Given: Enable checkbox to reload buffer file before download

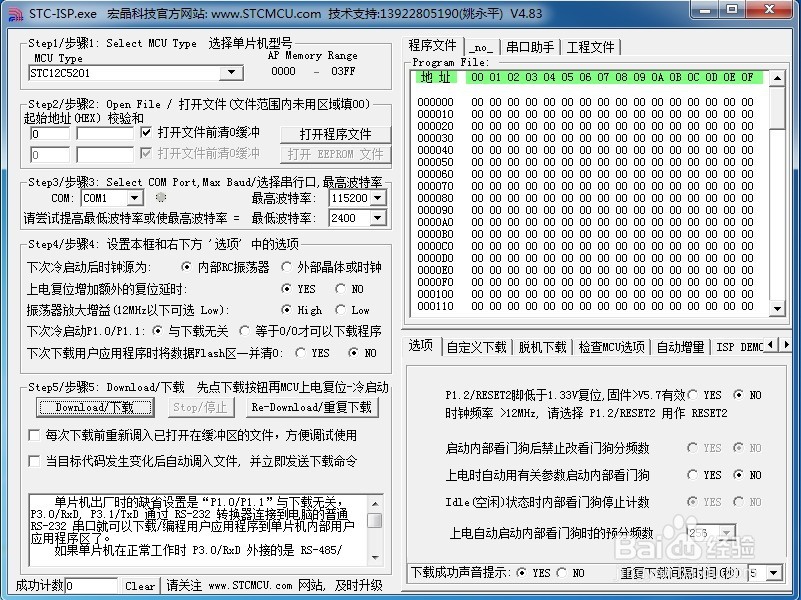Looking at the screenshot, I should (x=33, y=434).
